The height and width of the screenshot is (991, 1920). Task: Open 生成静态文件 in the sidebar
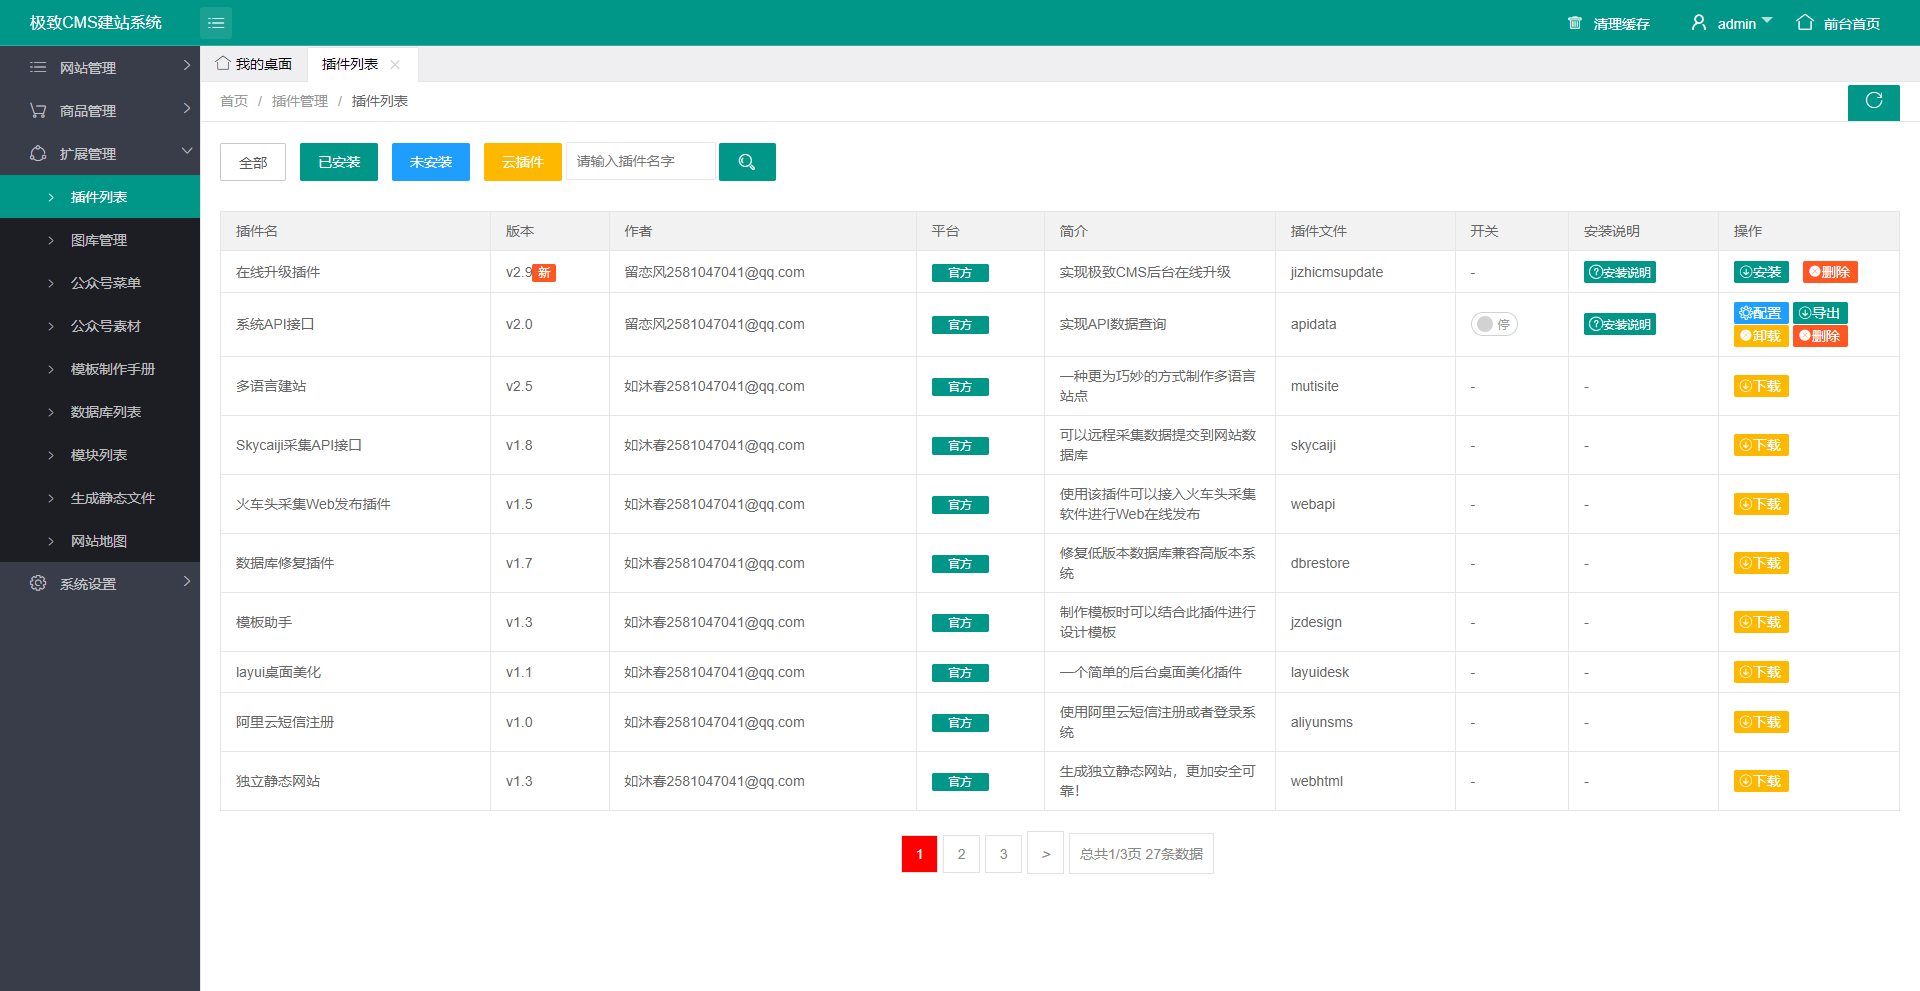coord(100,498)
